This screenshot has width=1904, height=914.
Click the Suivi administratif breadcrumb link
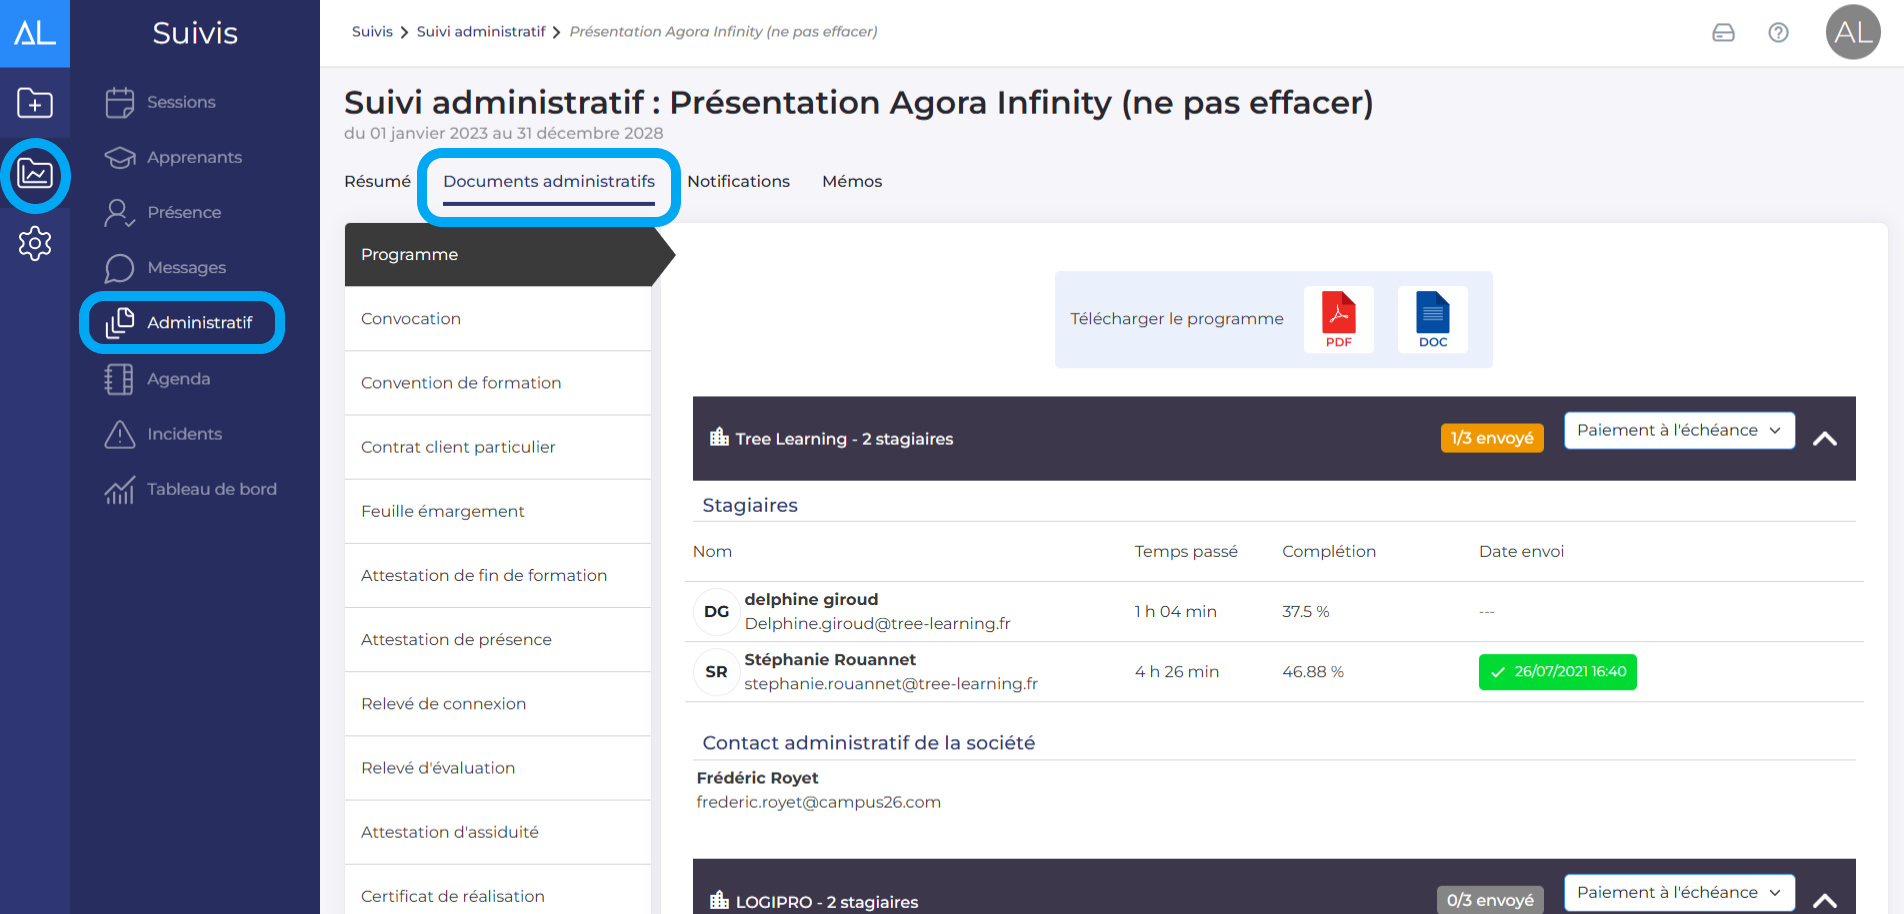(x=481, y=32)
